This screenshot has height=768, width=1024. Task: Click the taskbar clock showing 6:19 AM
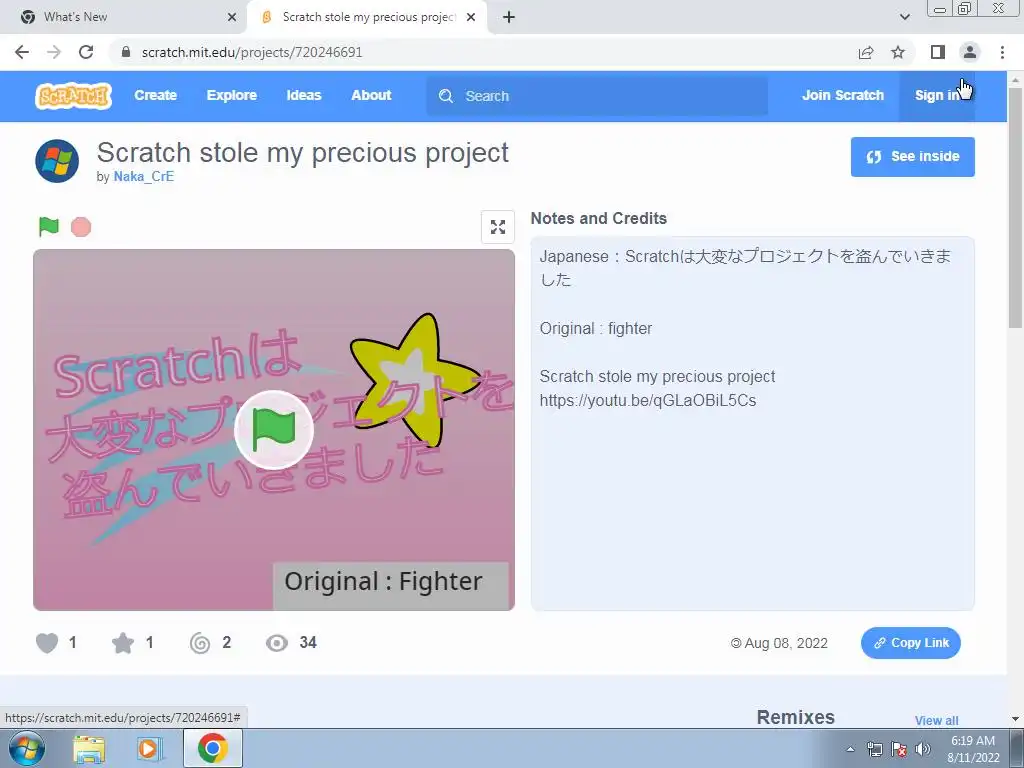973,749
